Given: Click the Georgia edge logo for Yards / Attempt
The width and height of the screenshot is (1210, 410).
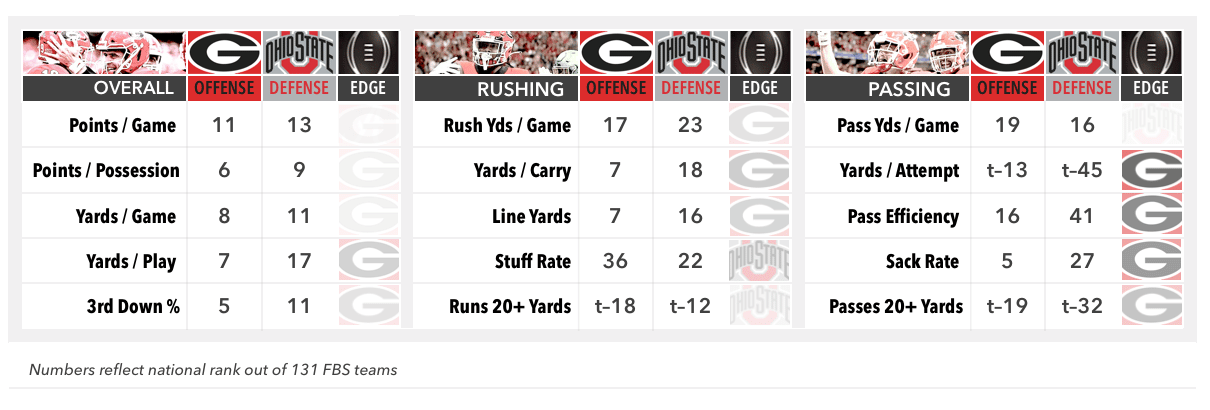Looking at the screenshot, I should (x=1150, y=171).
